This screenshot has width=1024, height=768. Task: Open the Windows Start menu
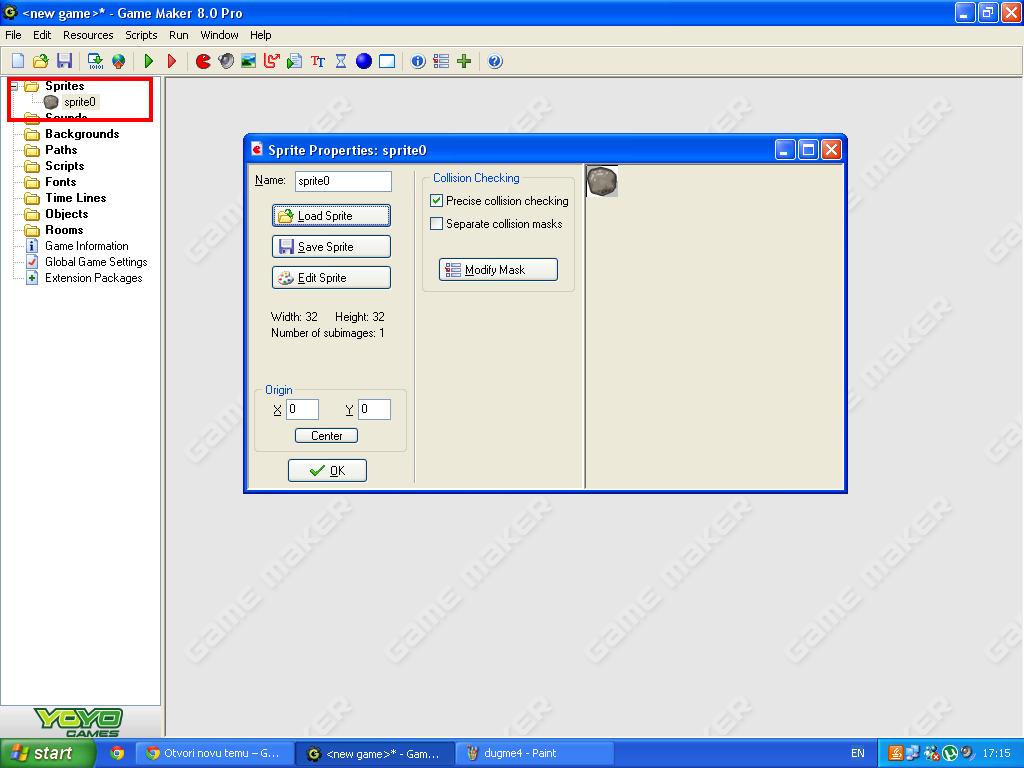click(48, 753)
